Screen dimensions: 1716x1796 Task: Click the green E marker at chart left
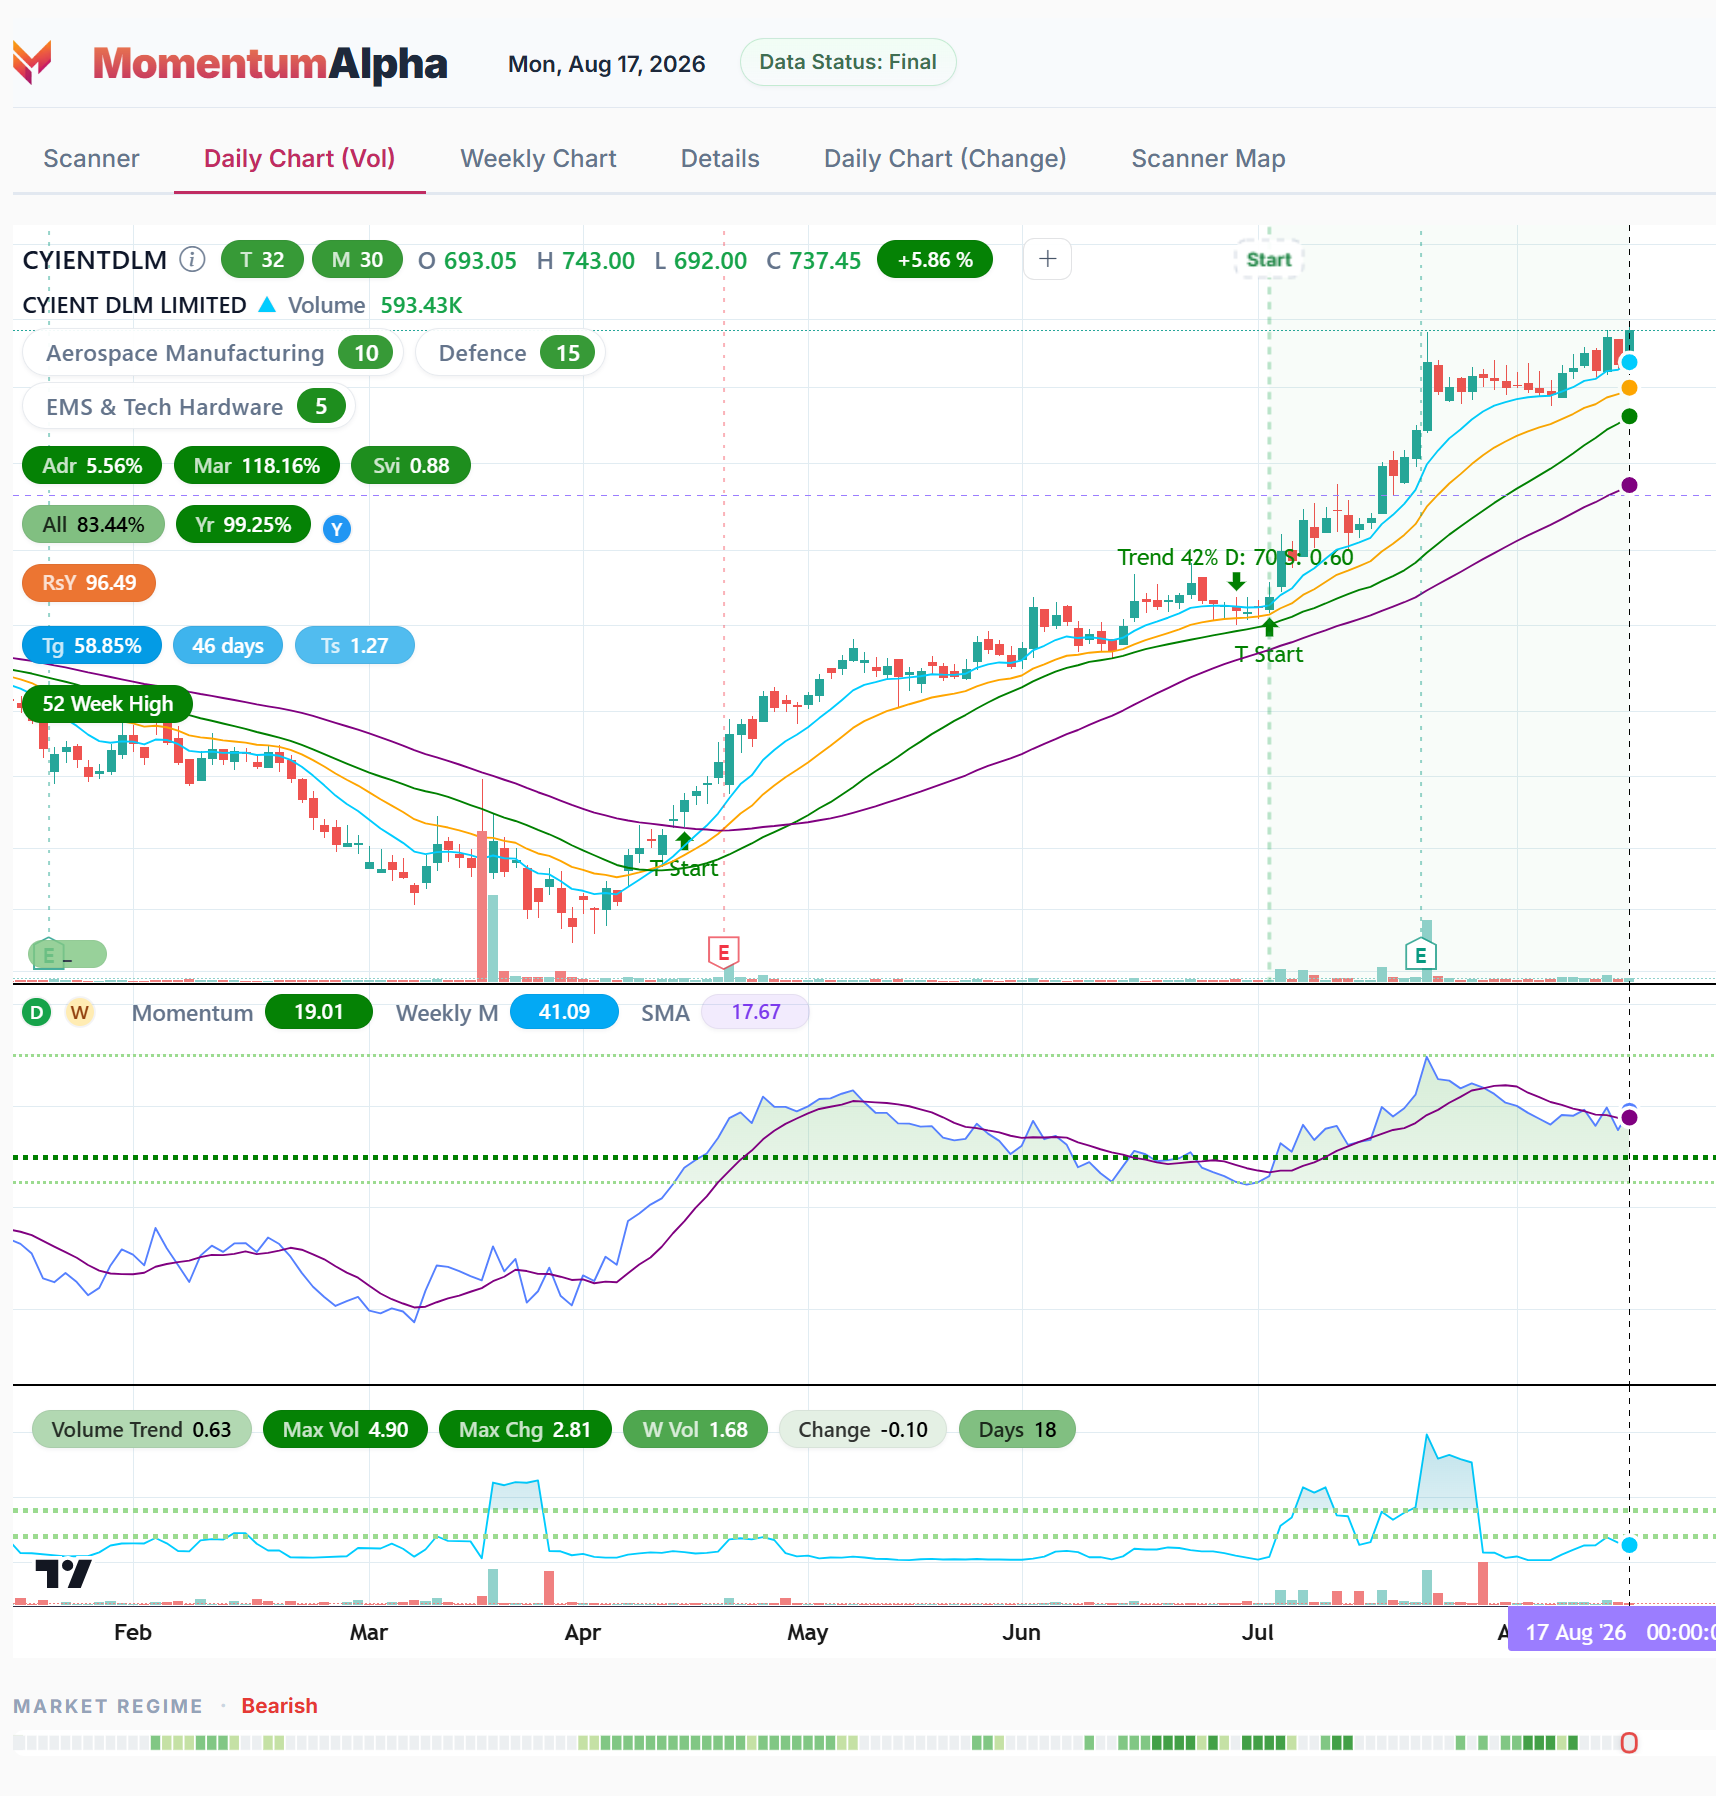[49, 955]
